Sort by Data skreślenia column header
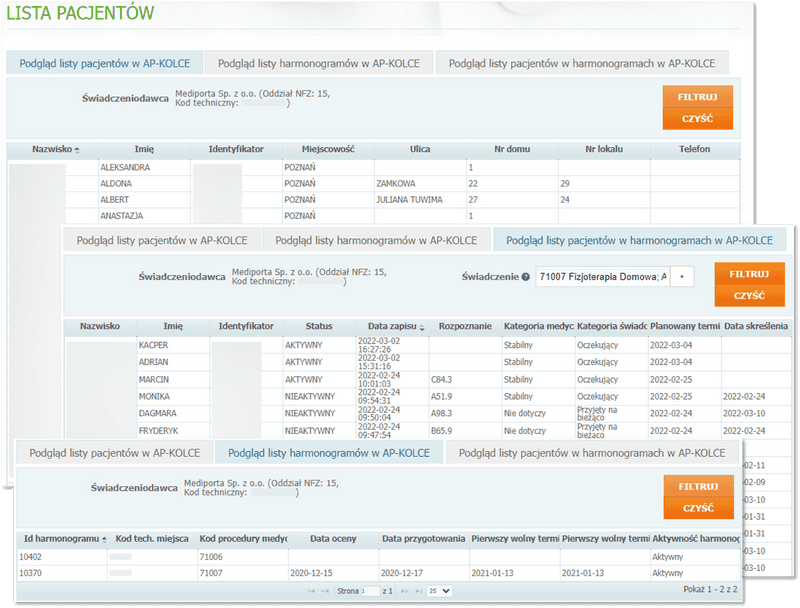Image resolution: width=800 pixels, height=608 pixels. [x=756, y=326]
